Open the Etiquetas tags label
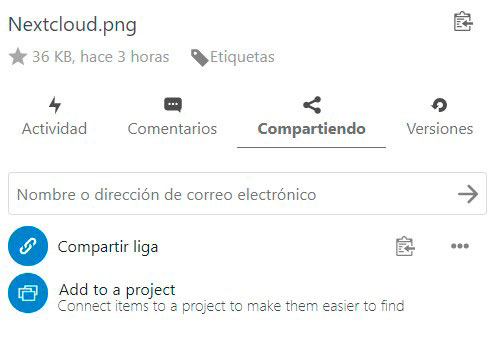Viewport: 501px width, 361px height. [x=242, y=57]
